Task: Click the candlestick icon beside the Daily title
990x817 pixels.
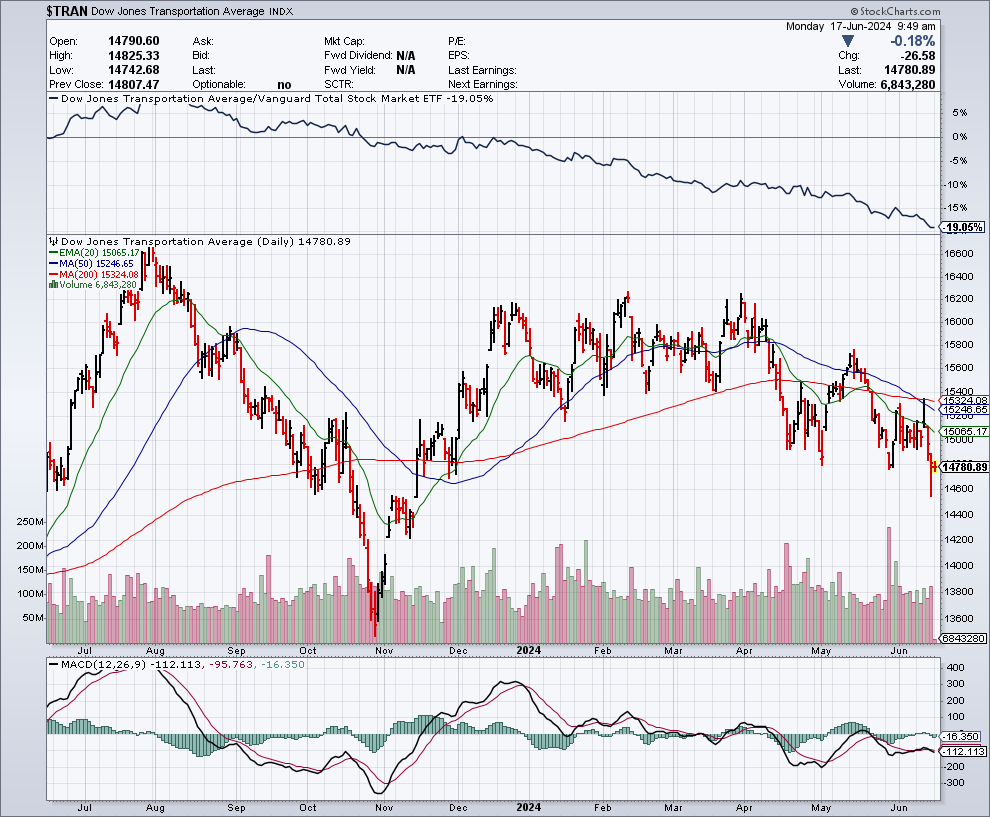Action: tap(52, 242)
